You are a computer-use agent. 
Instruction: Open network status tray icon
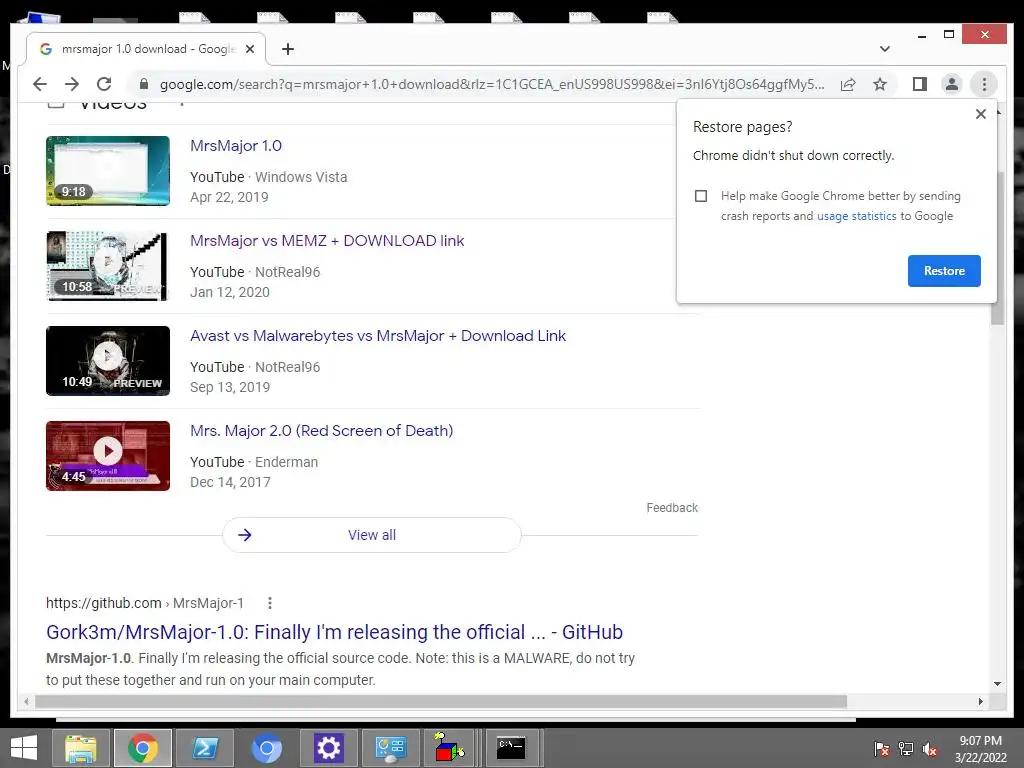(x=906, y=749)
